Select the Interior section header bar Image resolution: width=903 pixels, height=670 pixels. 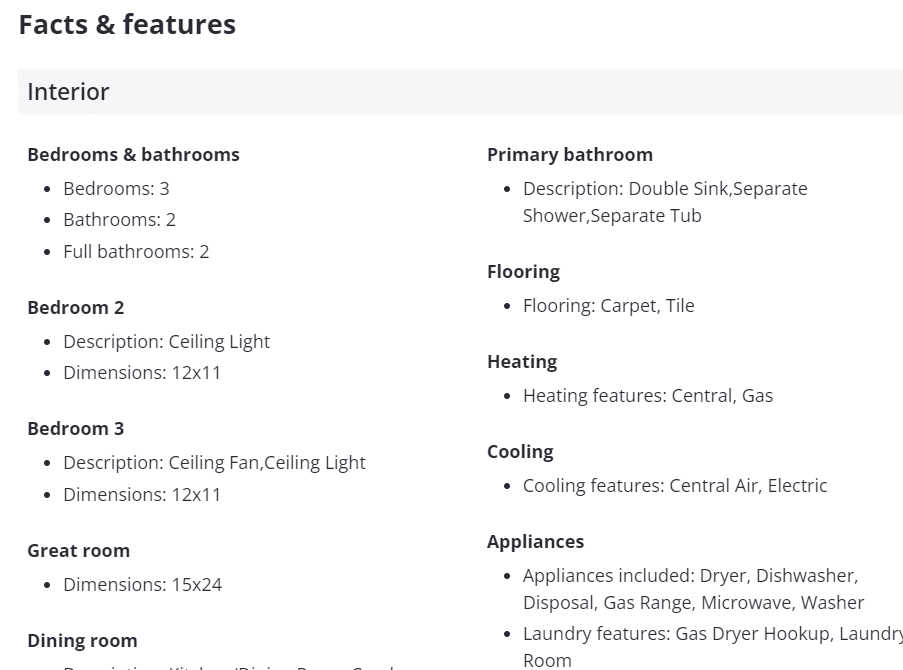[459, 92]
